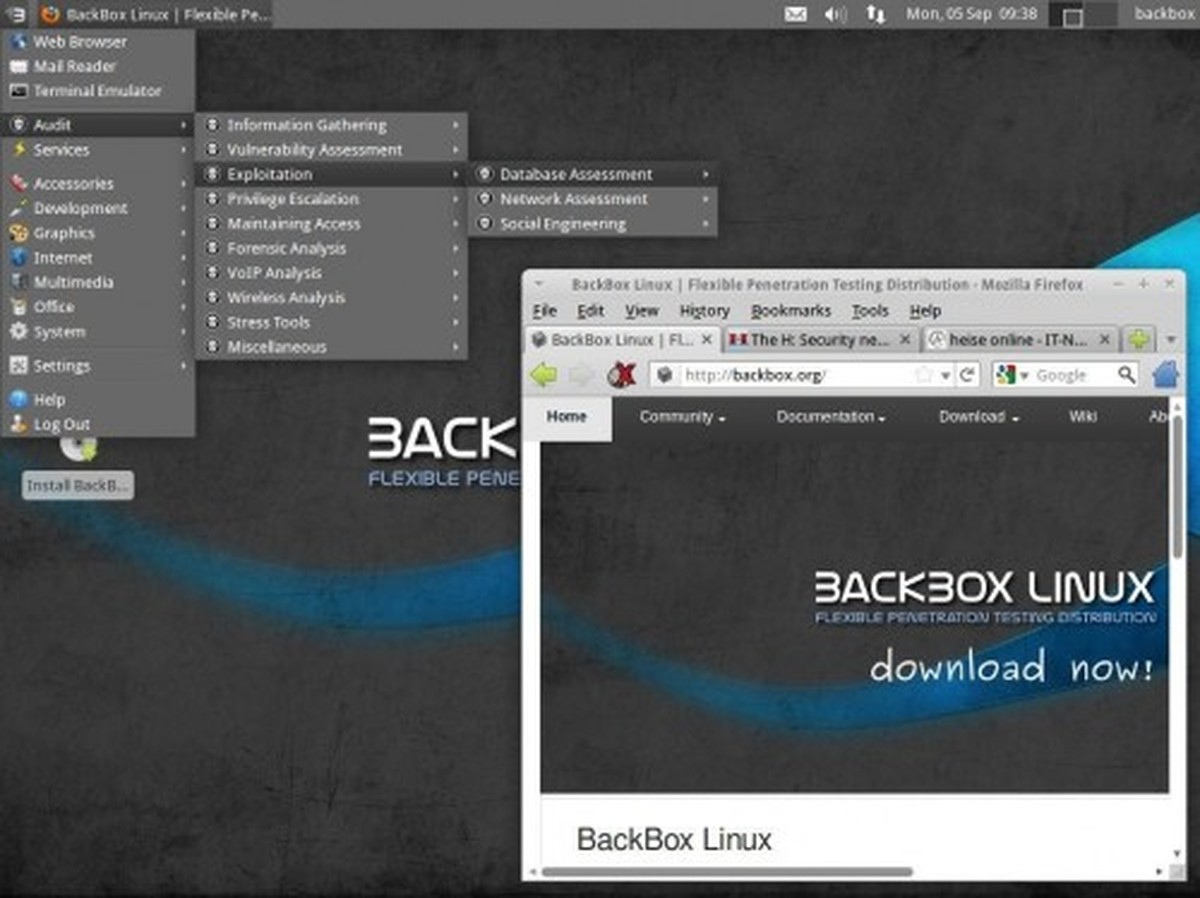Select Information Gathering in the Audit menu
1200x898 pixels.
[331, 125]
